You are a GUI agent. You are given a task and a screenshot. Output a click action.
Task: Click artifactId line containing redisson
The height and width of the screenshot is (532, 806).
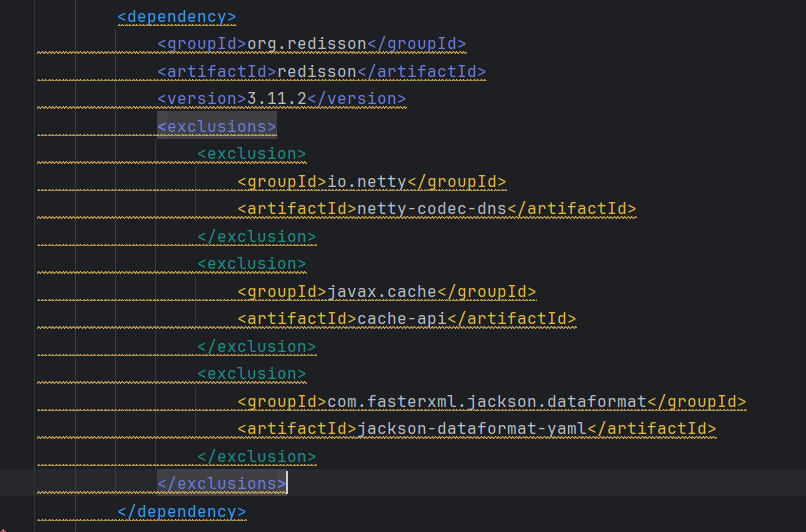[321, 72]
